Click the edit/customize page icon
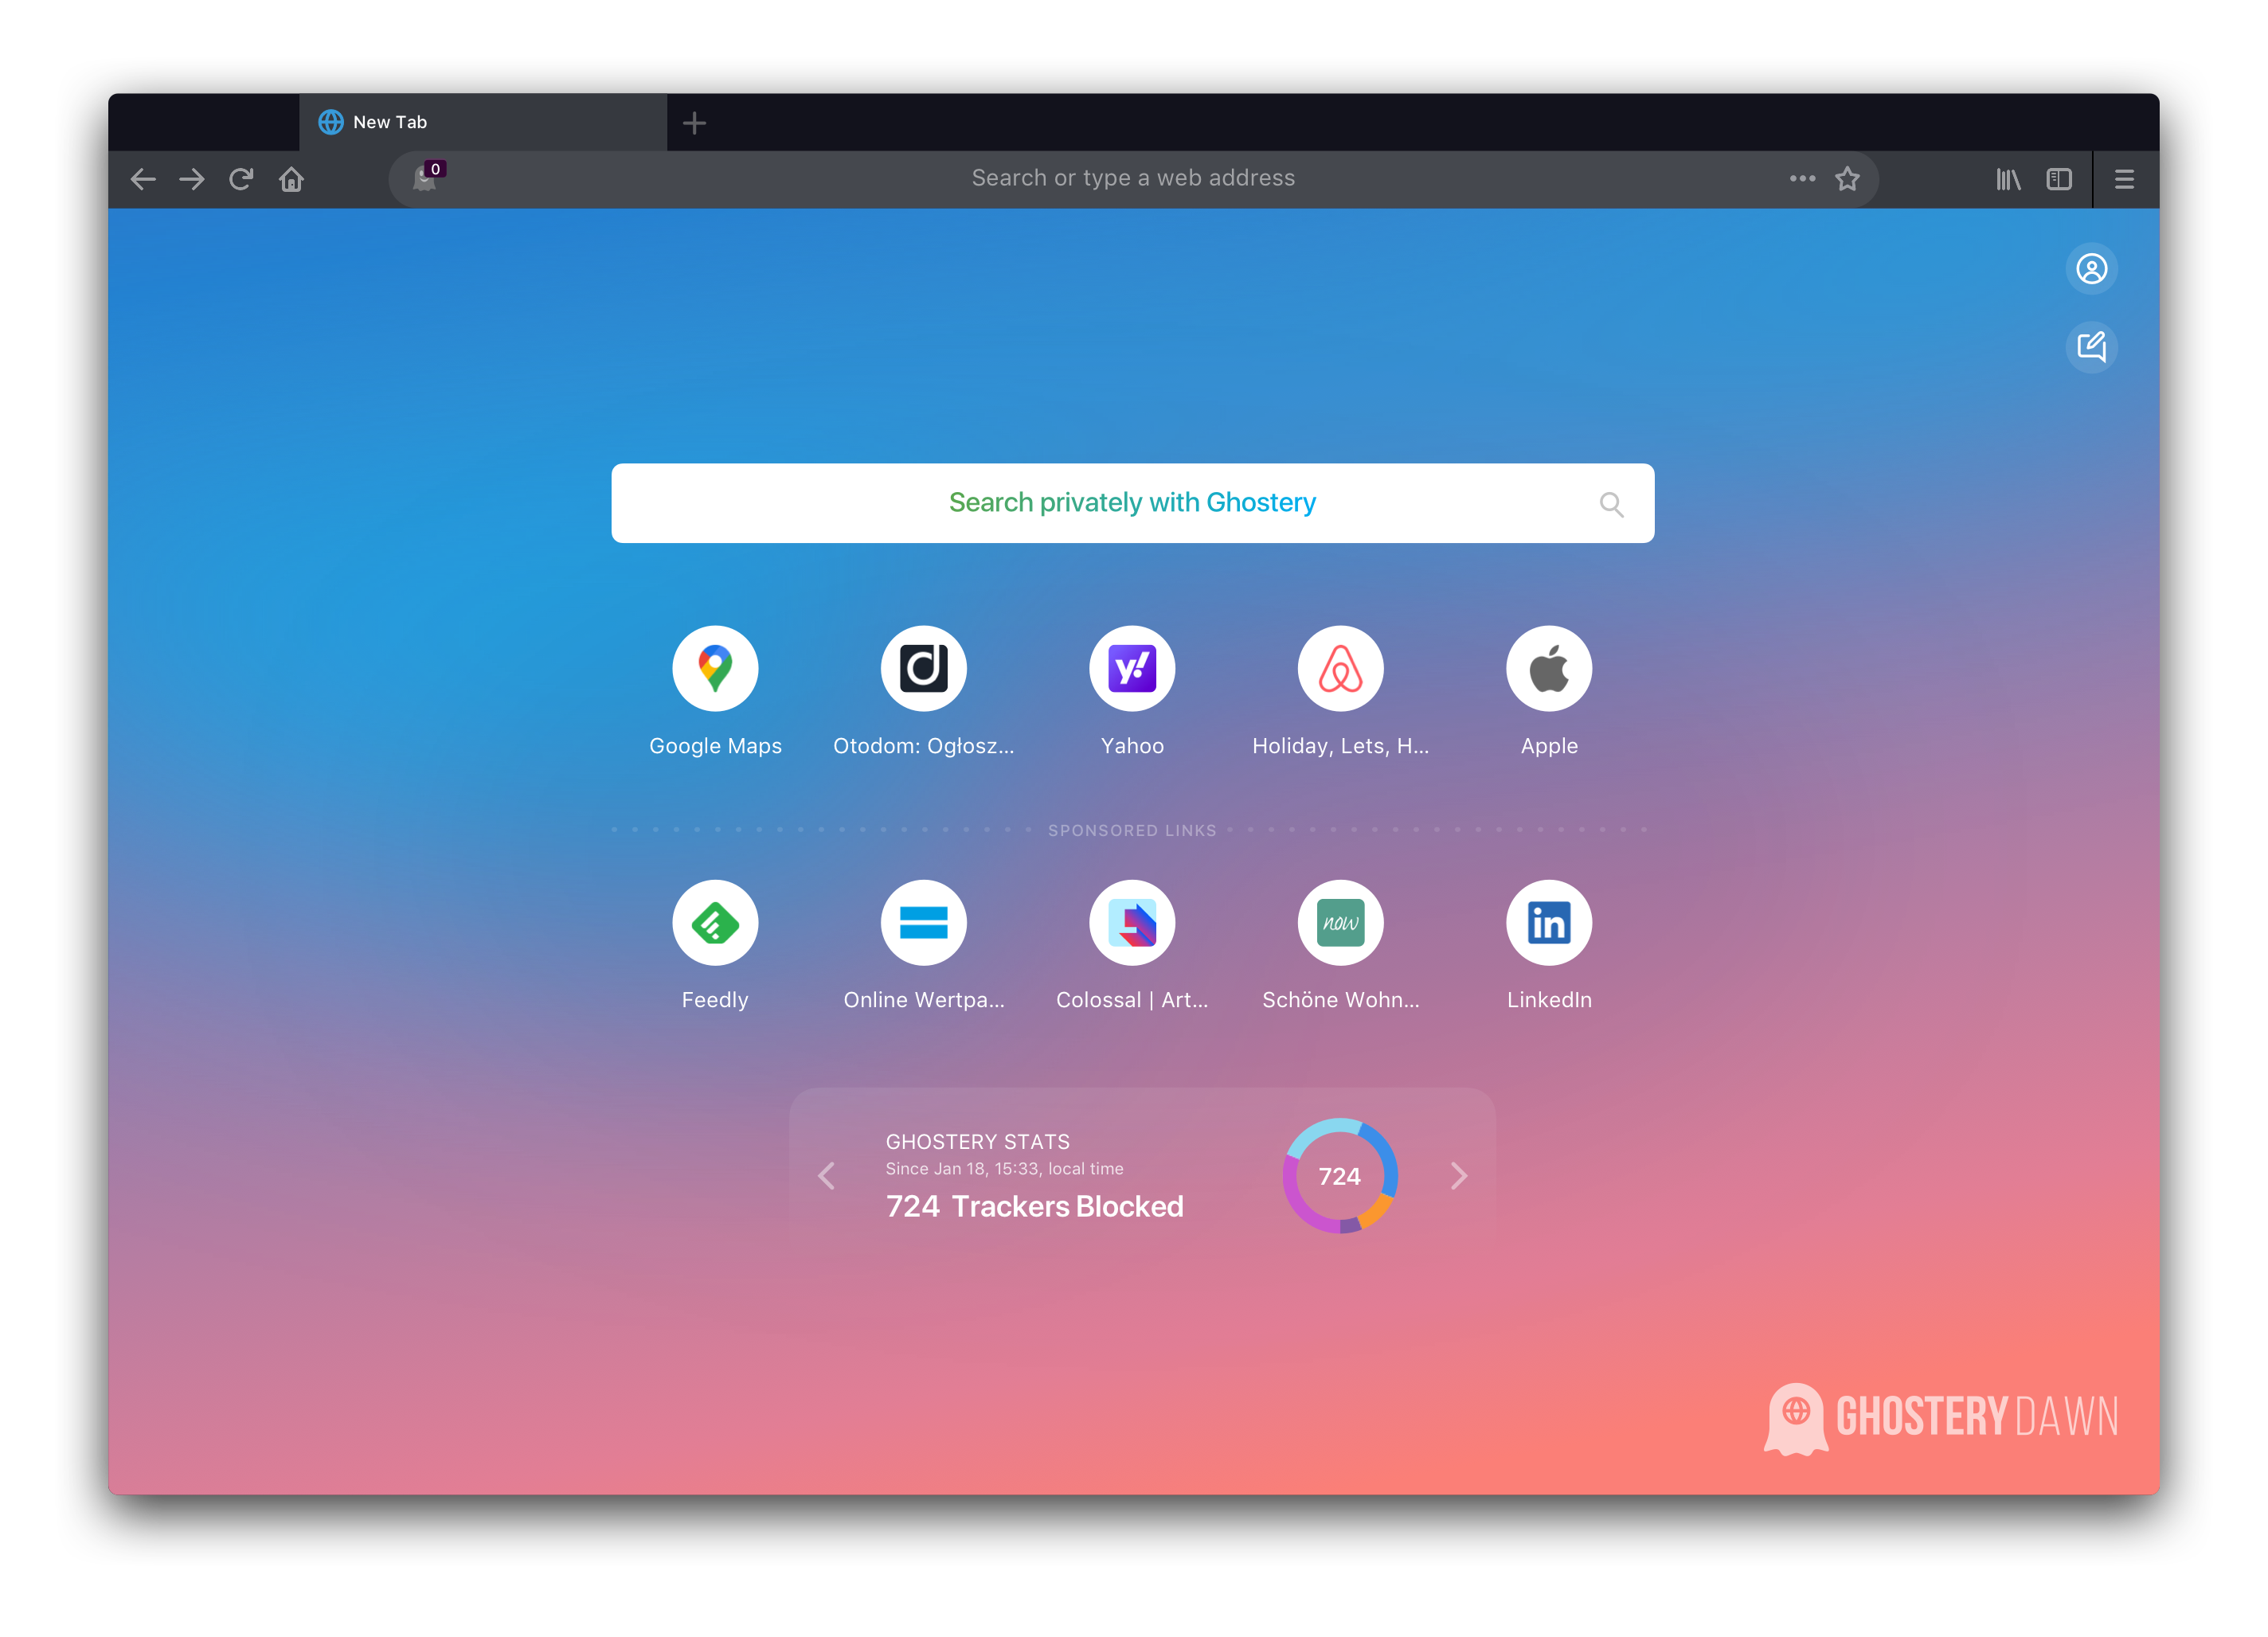Image resolution: width=2268 pixels, height=1637 pixels. click(2091, 347)
